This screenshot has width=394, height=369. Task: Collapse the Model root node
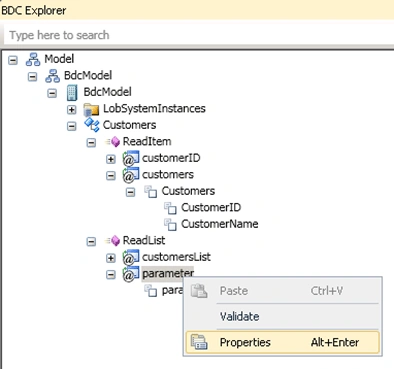(13, 60)
